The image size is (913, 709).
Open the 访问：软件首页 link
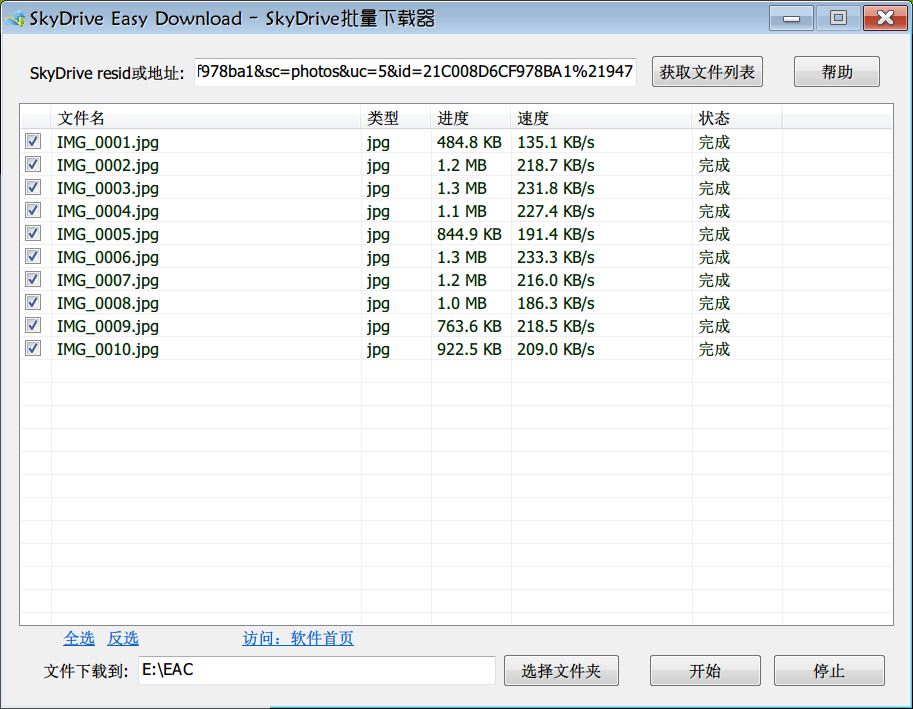[298, 638]
